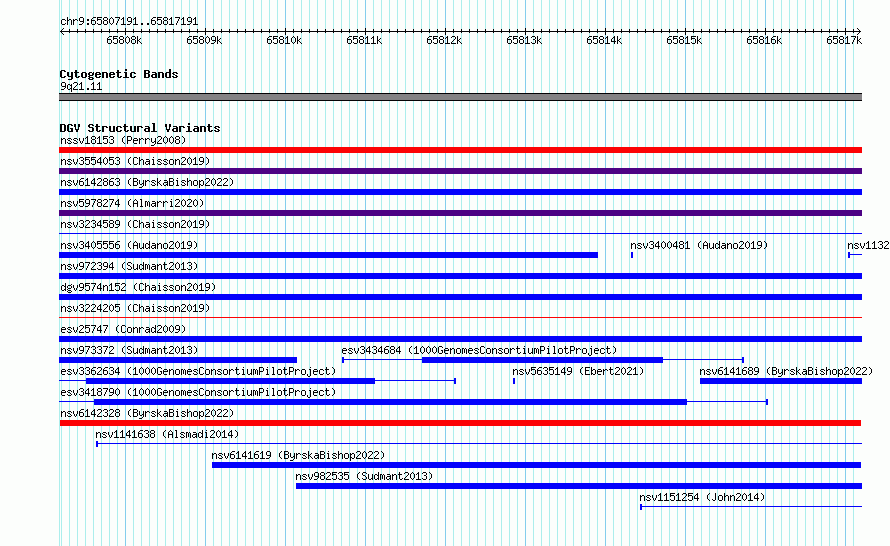Click the small nsv5635149 variant marker
The image size is (890, 546).
[514, 381]
